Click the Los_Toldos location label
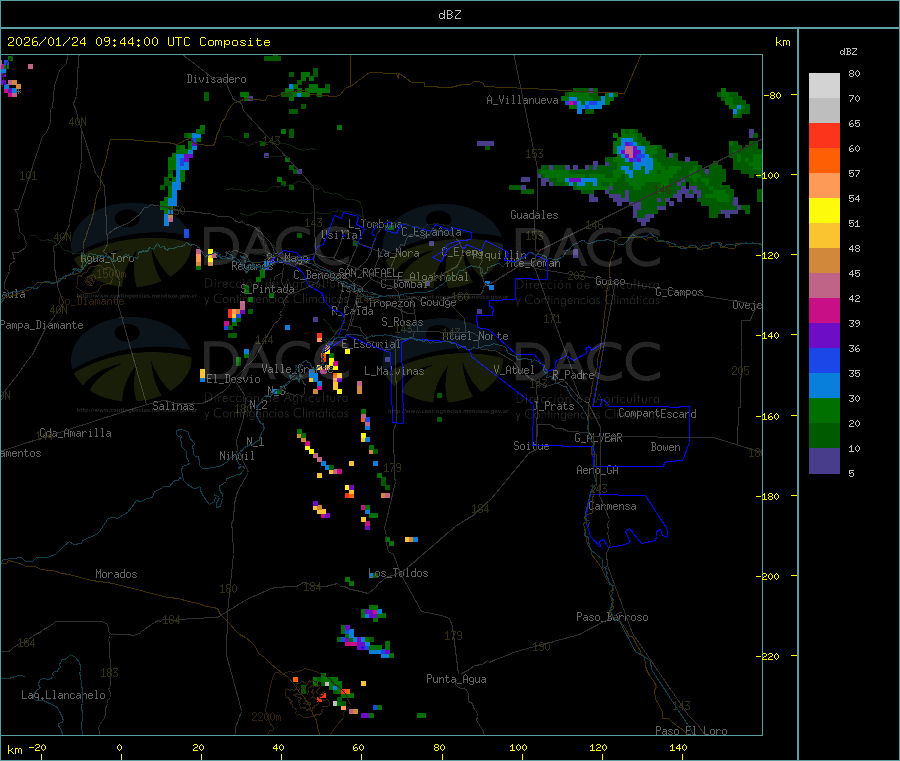 point(398,573)
